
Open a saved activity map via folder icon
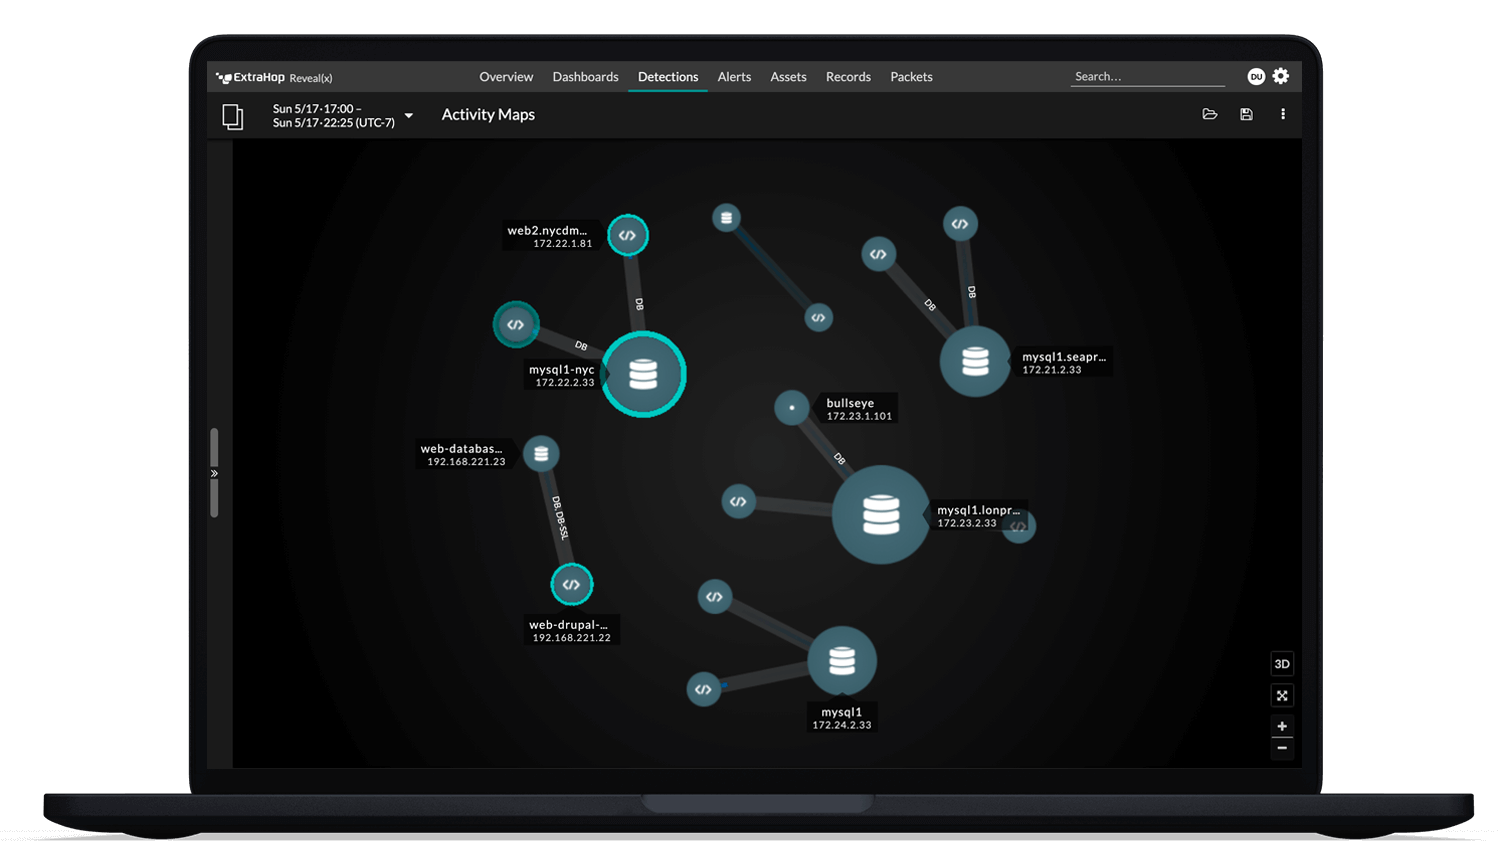pyautogui.click(x=1210, y=114)
